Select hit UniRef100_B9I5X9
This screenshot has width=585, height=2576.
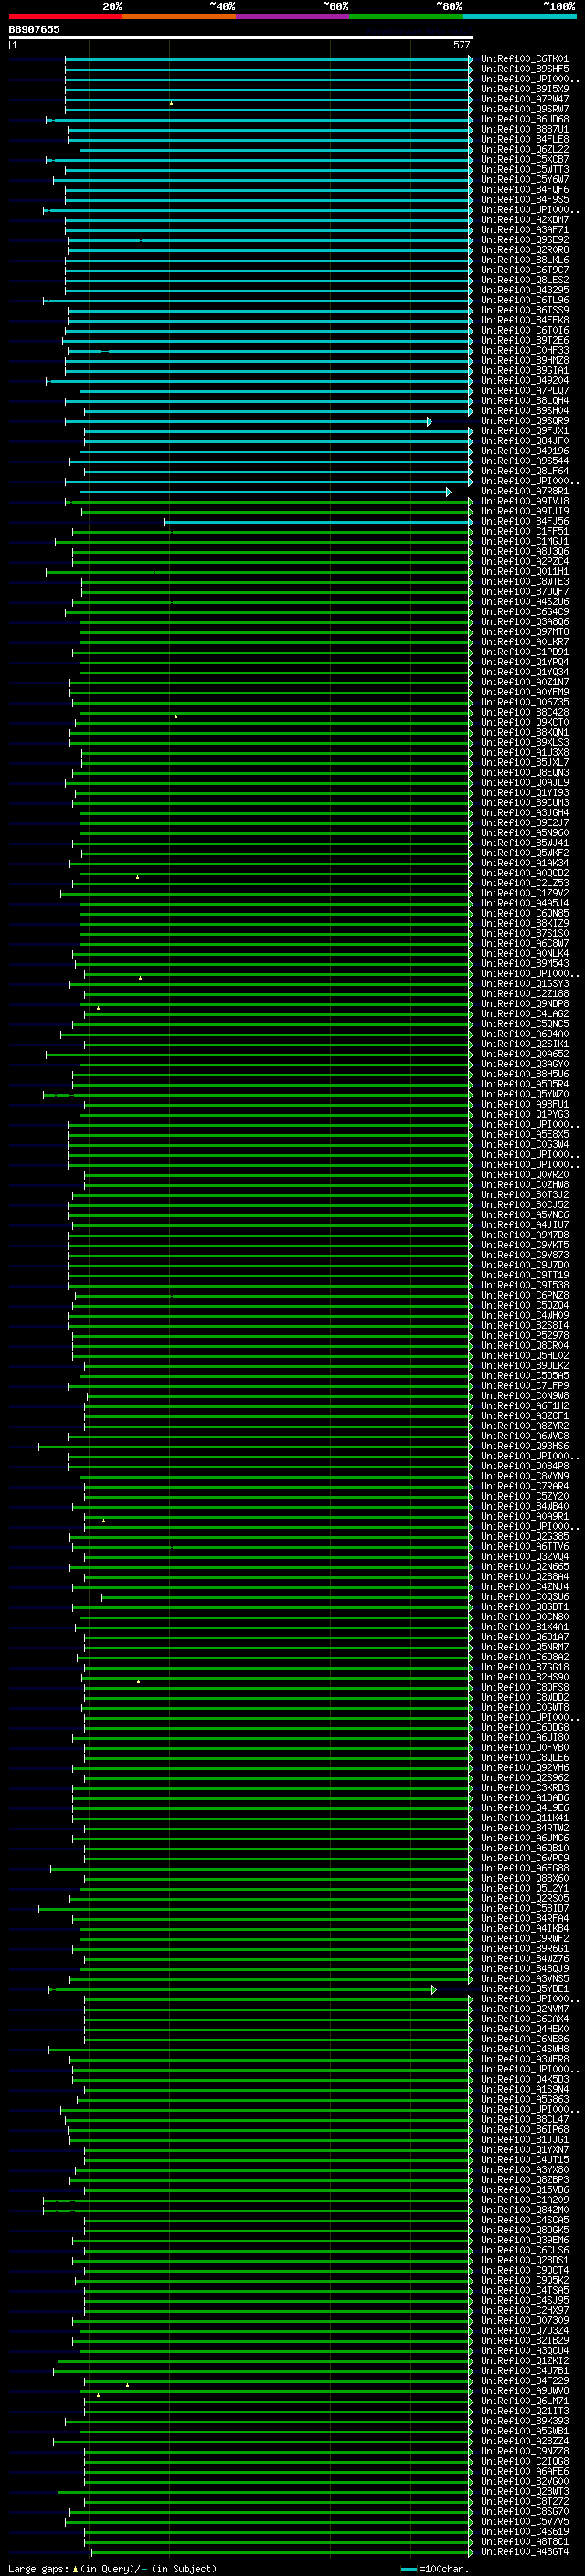[524, 89]
